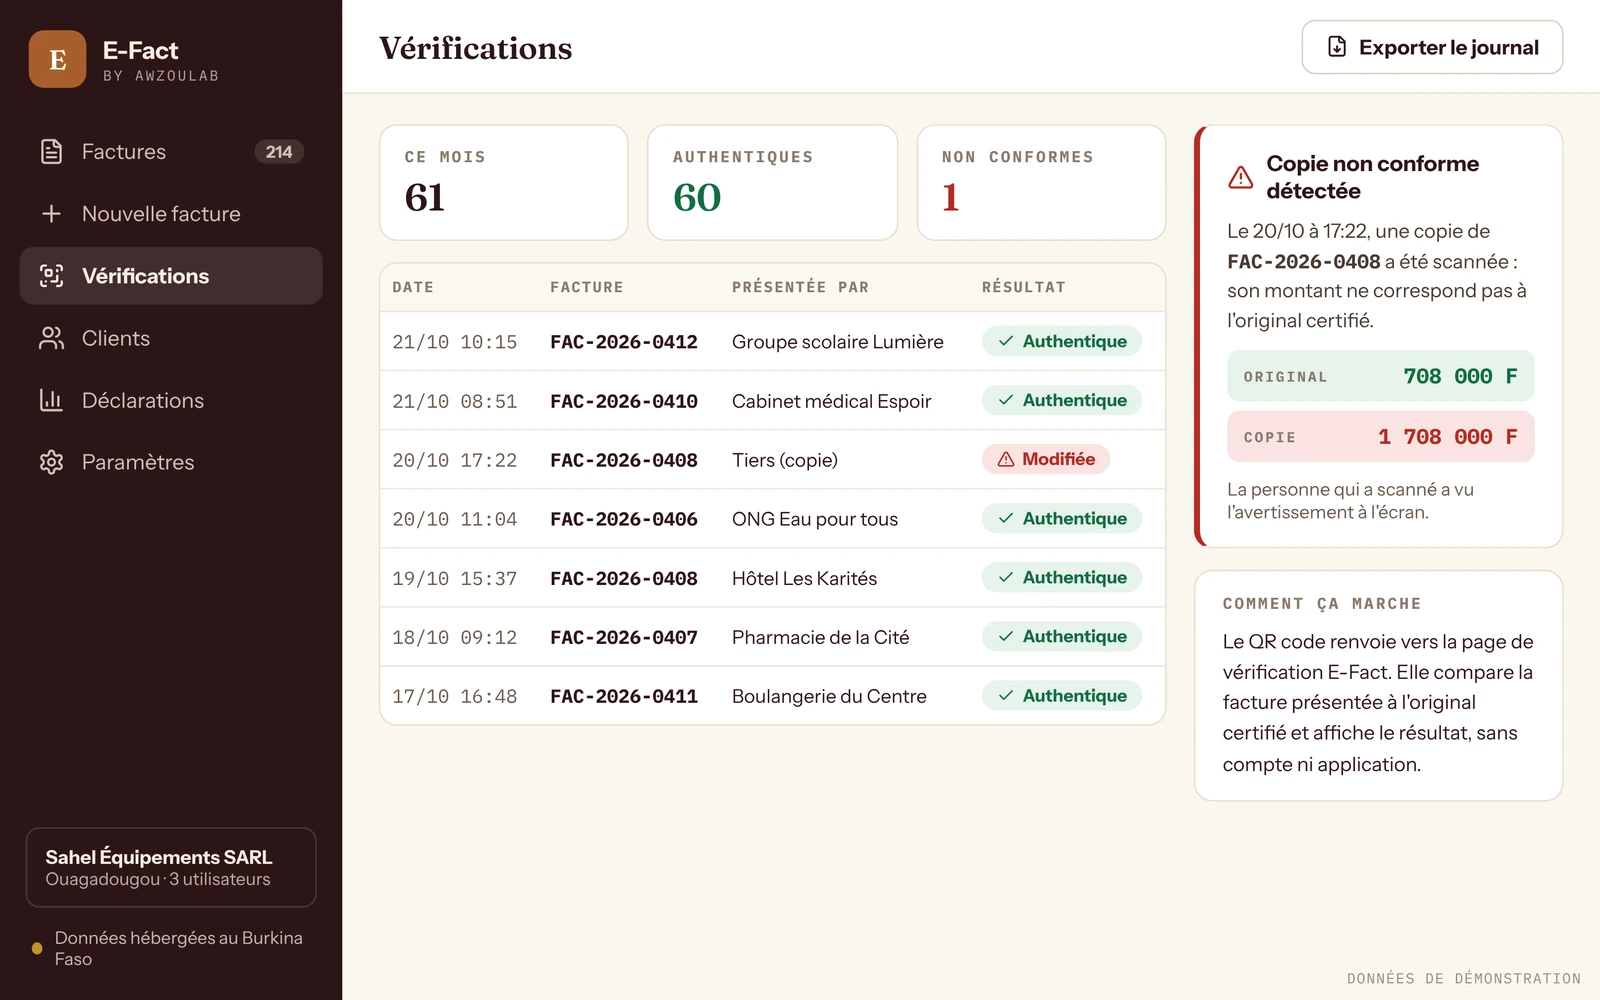1600x1000 pixels.
Task: Open the Factures menu item
Action: [x=171, y=152]
